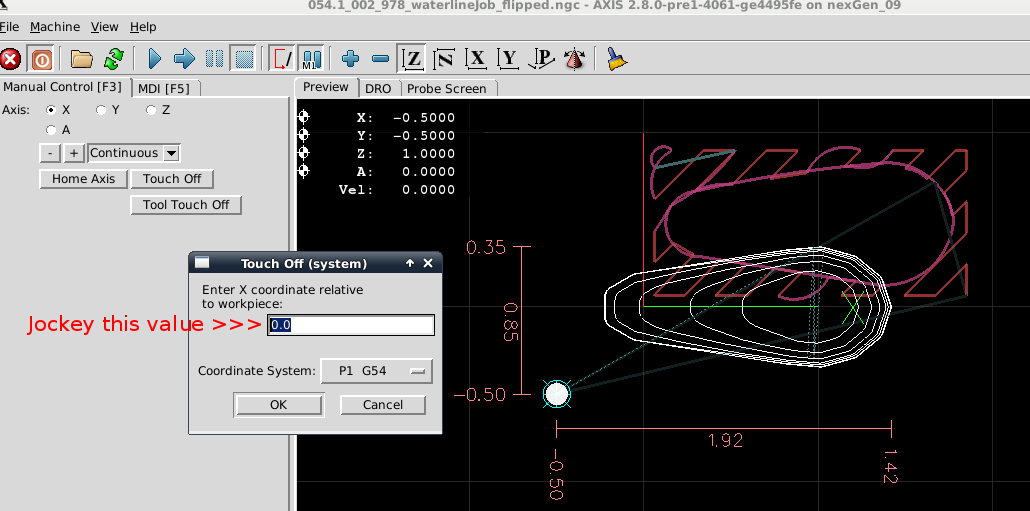Open Coordinate System P1 G54 dropdown
This screenshot has width=1030, height=511.
376,371
